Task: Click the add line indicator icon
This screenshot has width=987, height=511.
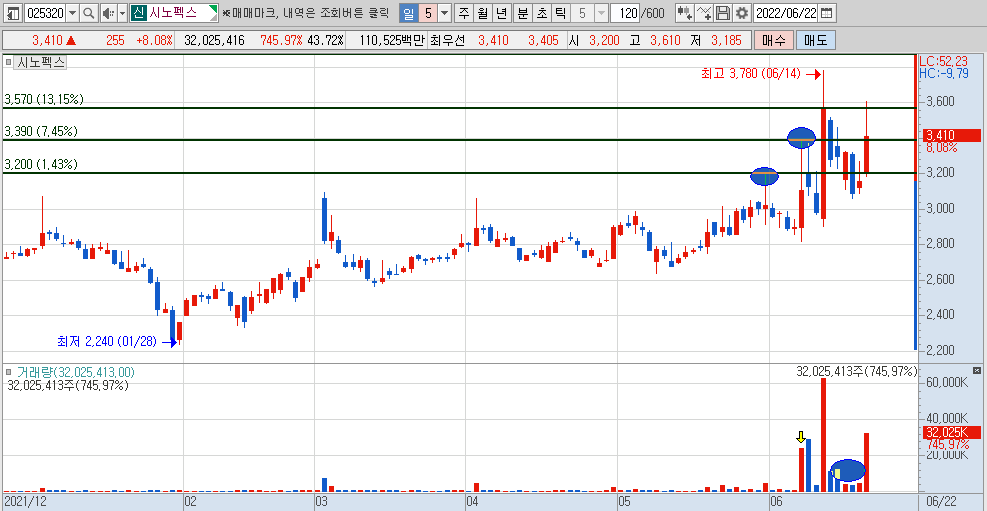Action: [705, 13]
